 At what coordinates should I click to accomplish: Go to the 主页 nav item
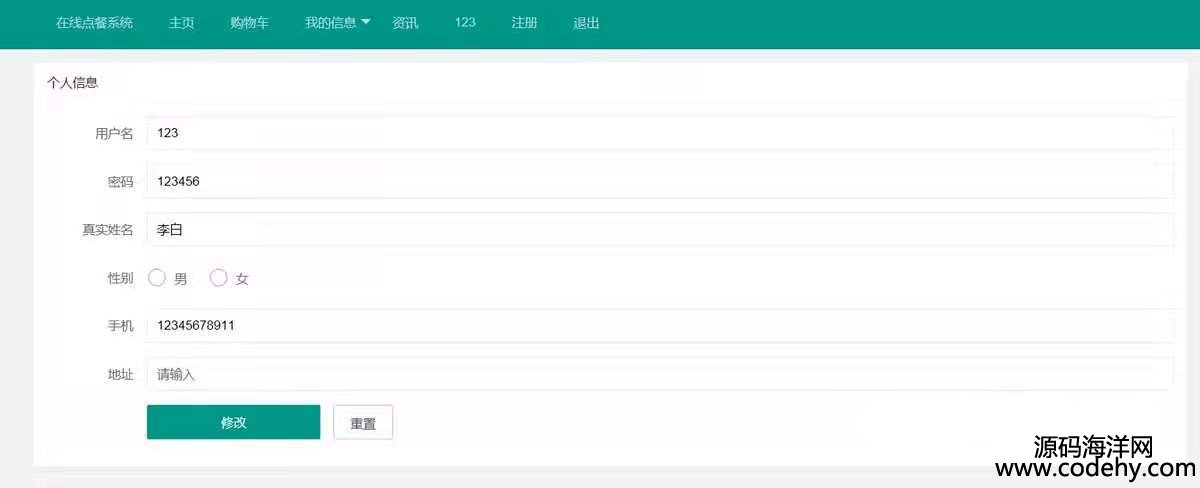[182, 23]
